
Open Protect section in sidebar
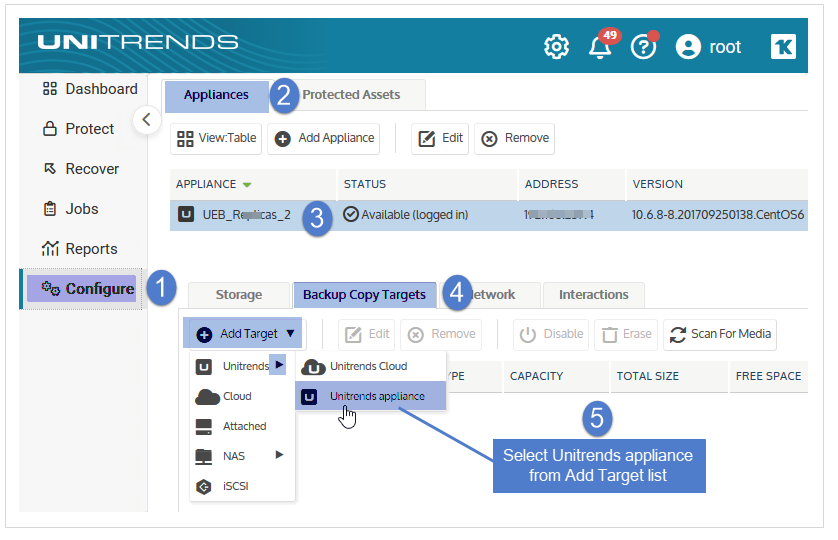click(78, 129)
